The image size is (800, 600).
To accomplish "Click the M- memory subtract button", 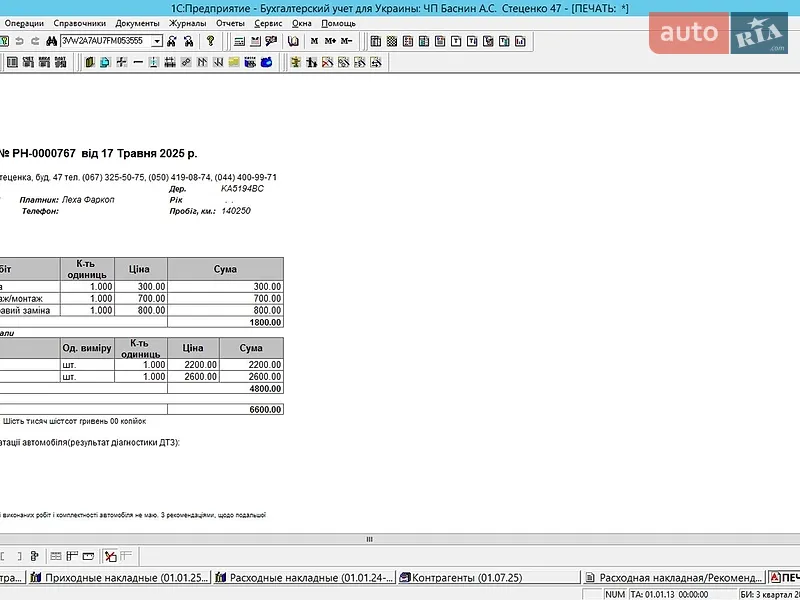I will tap(346, 41).
